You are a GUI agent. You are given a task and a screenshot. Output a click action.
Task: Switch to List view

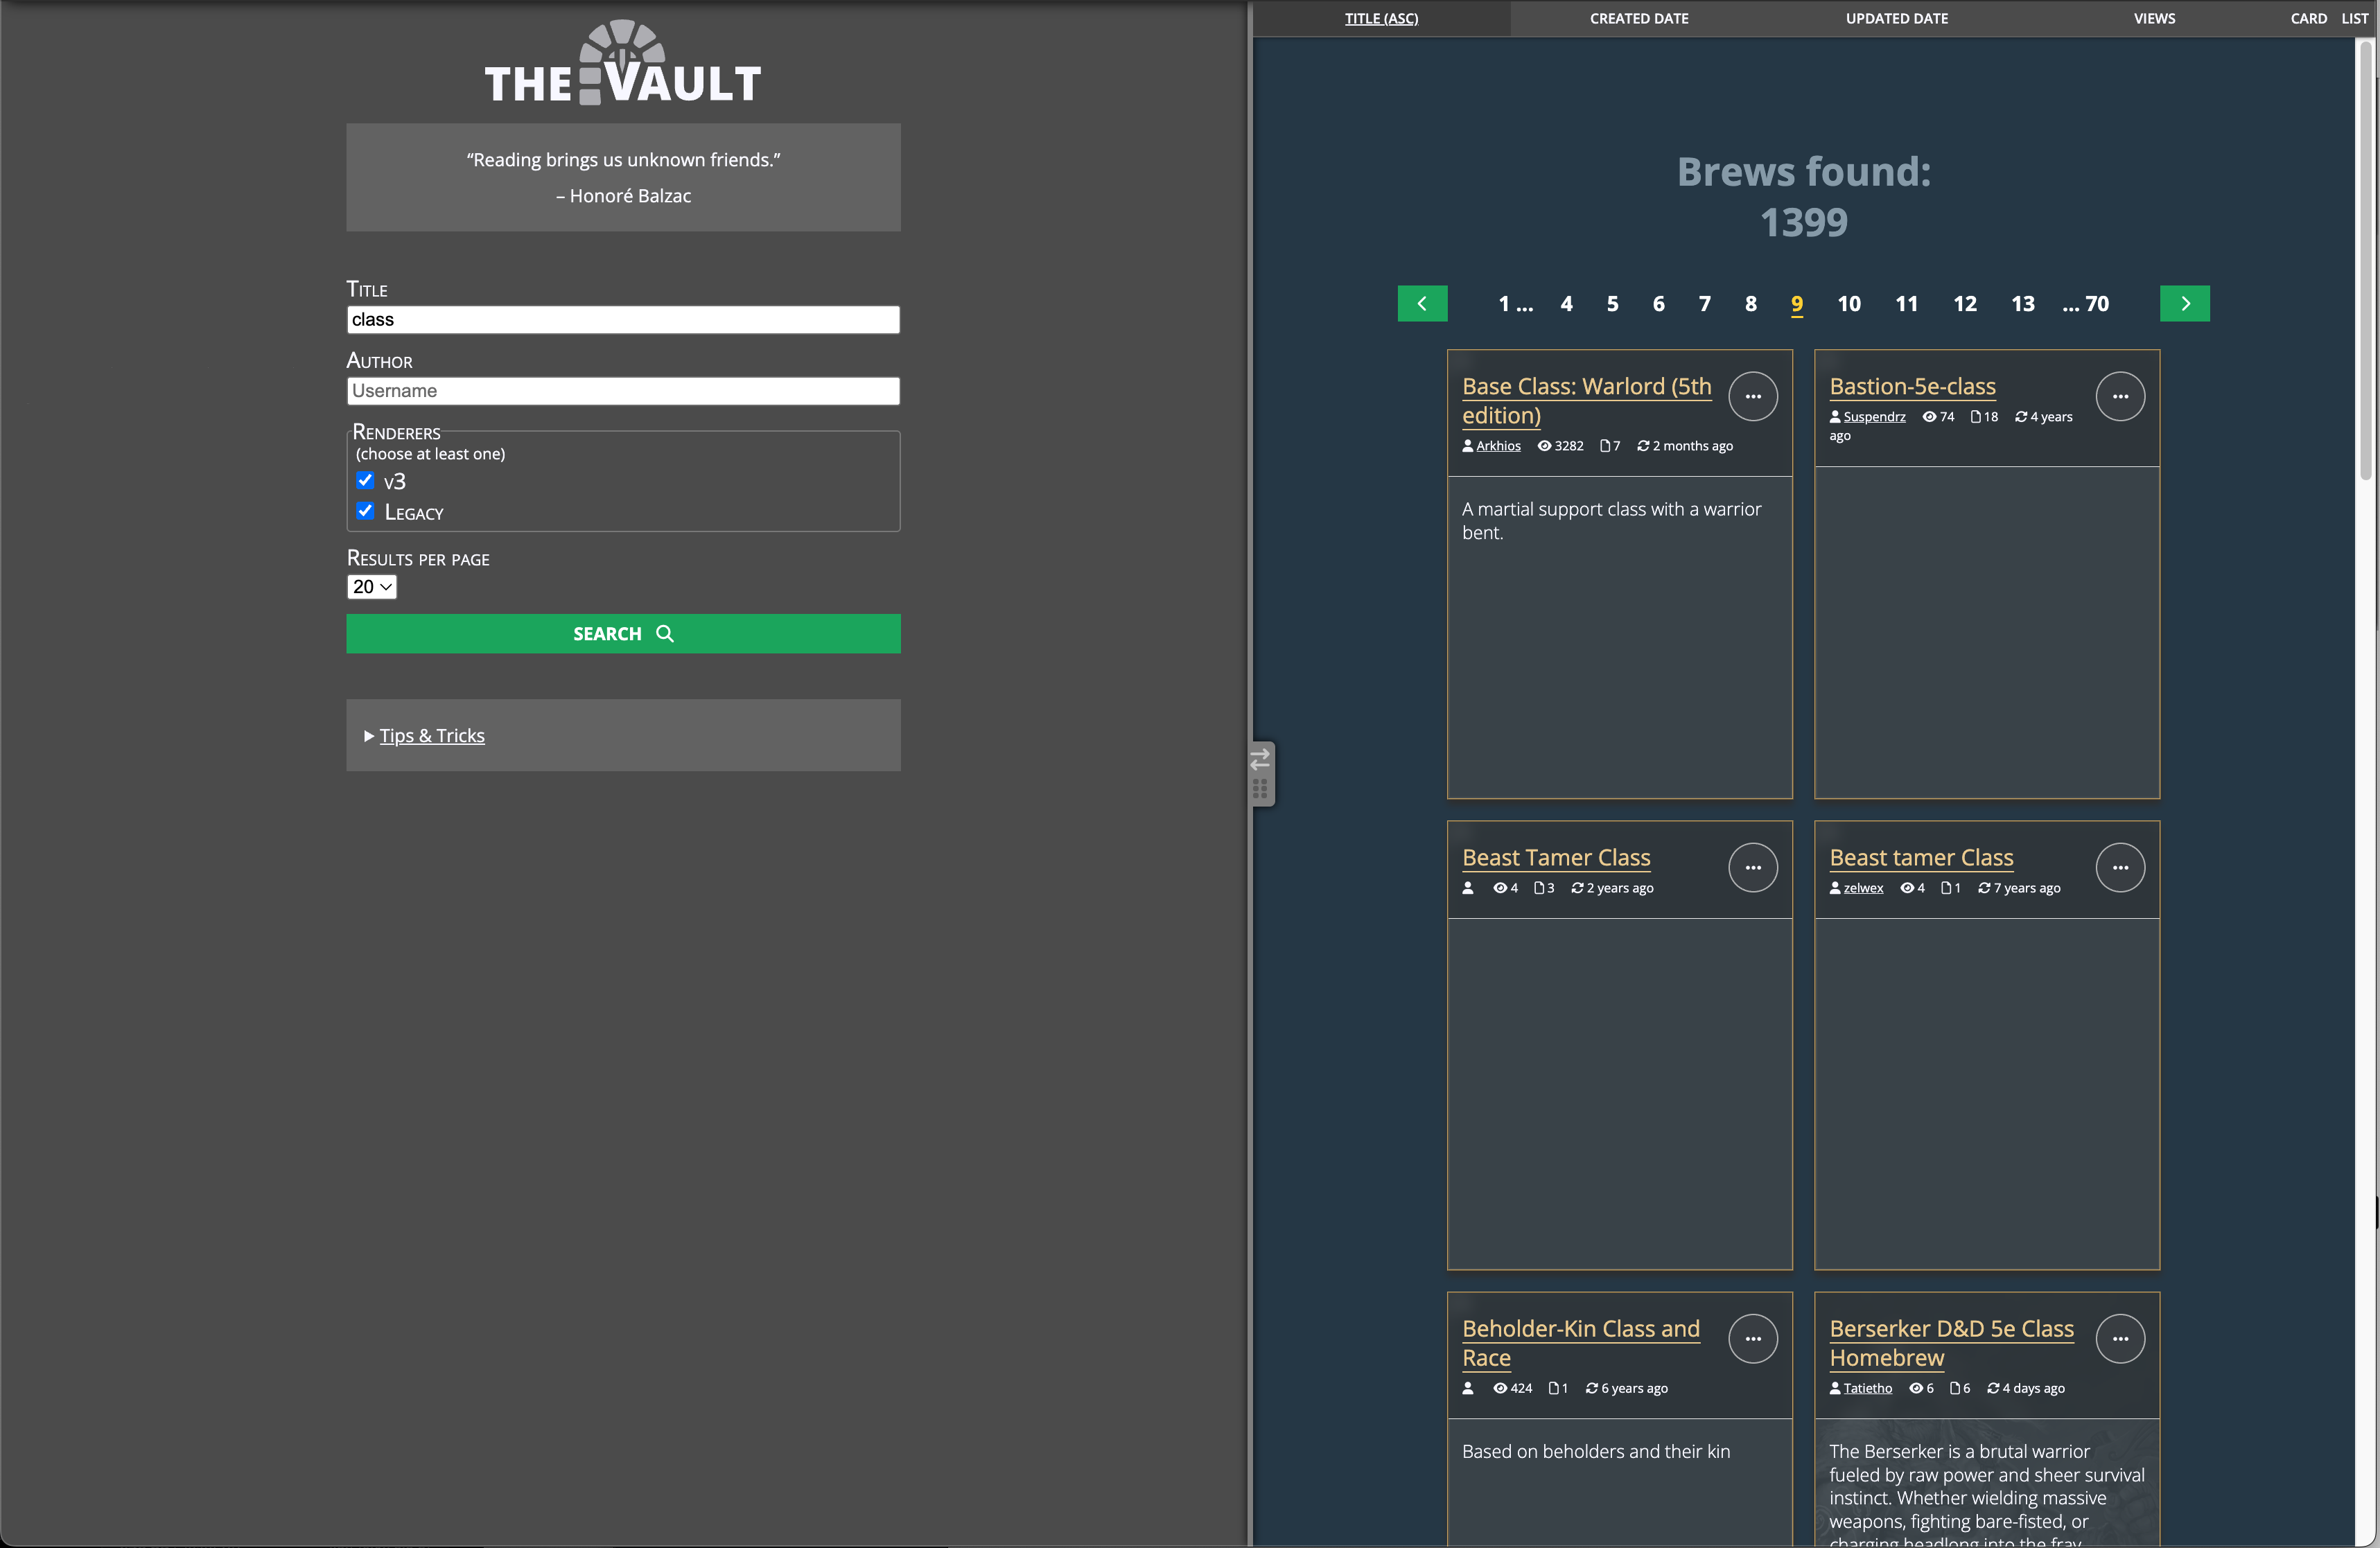(x=2354, y=18)
